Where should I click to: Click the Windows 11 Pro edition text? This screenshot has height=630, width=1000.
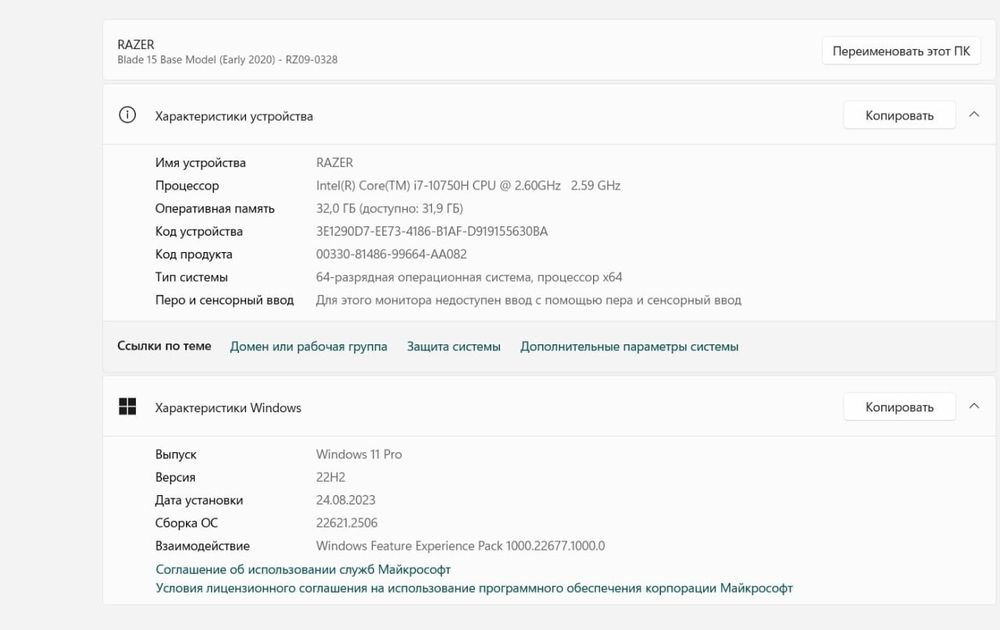(x=358, y=454)
